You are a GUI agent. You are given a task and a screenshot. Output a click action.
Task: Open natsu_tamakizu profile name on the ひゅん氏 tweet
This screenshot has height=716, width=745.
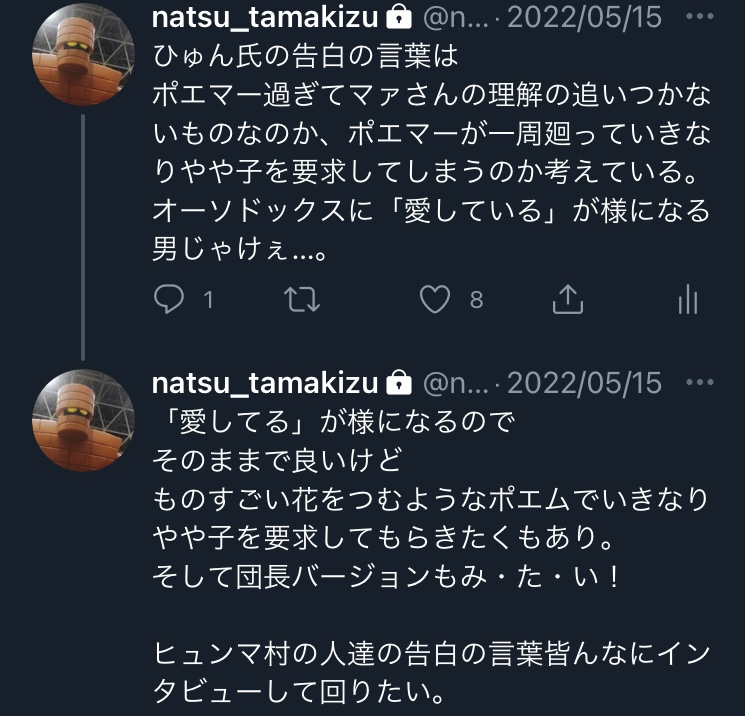(265, 17)
